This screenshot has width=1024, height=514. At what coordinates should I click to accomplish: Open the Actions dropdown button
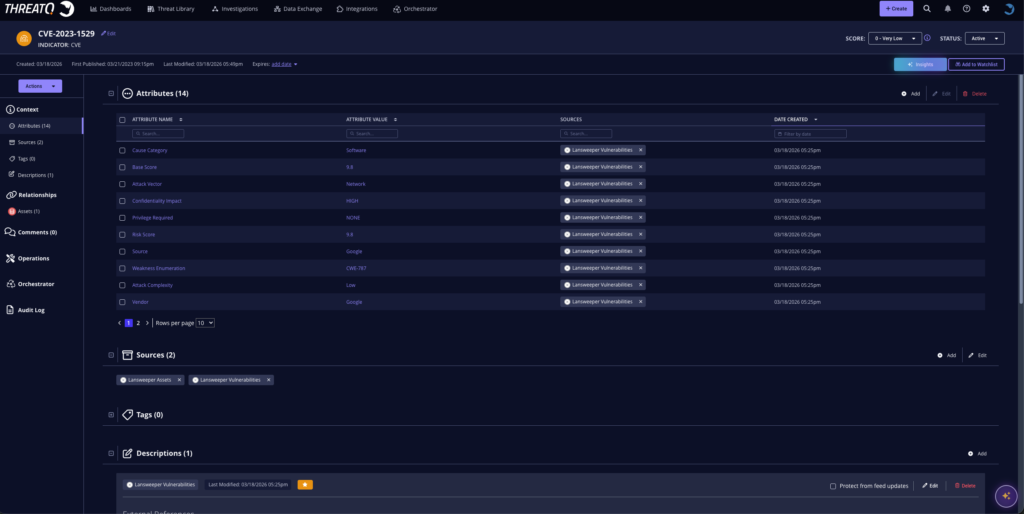[x=40, y=86]
